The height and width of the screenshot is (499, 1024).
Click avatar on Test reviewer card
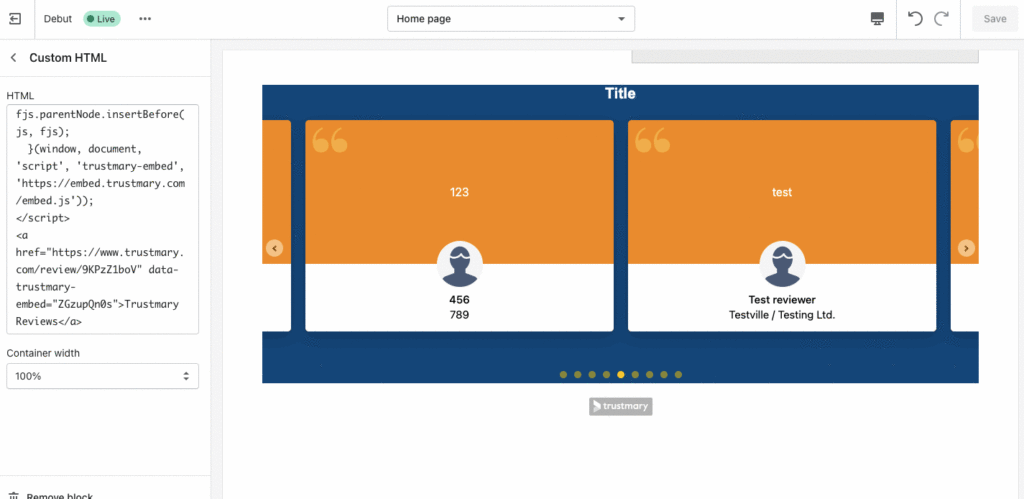pos(782,265)
